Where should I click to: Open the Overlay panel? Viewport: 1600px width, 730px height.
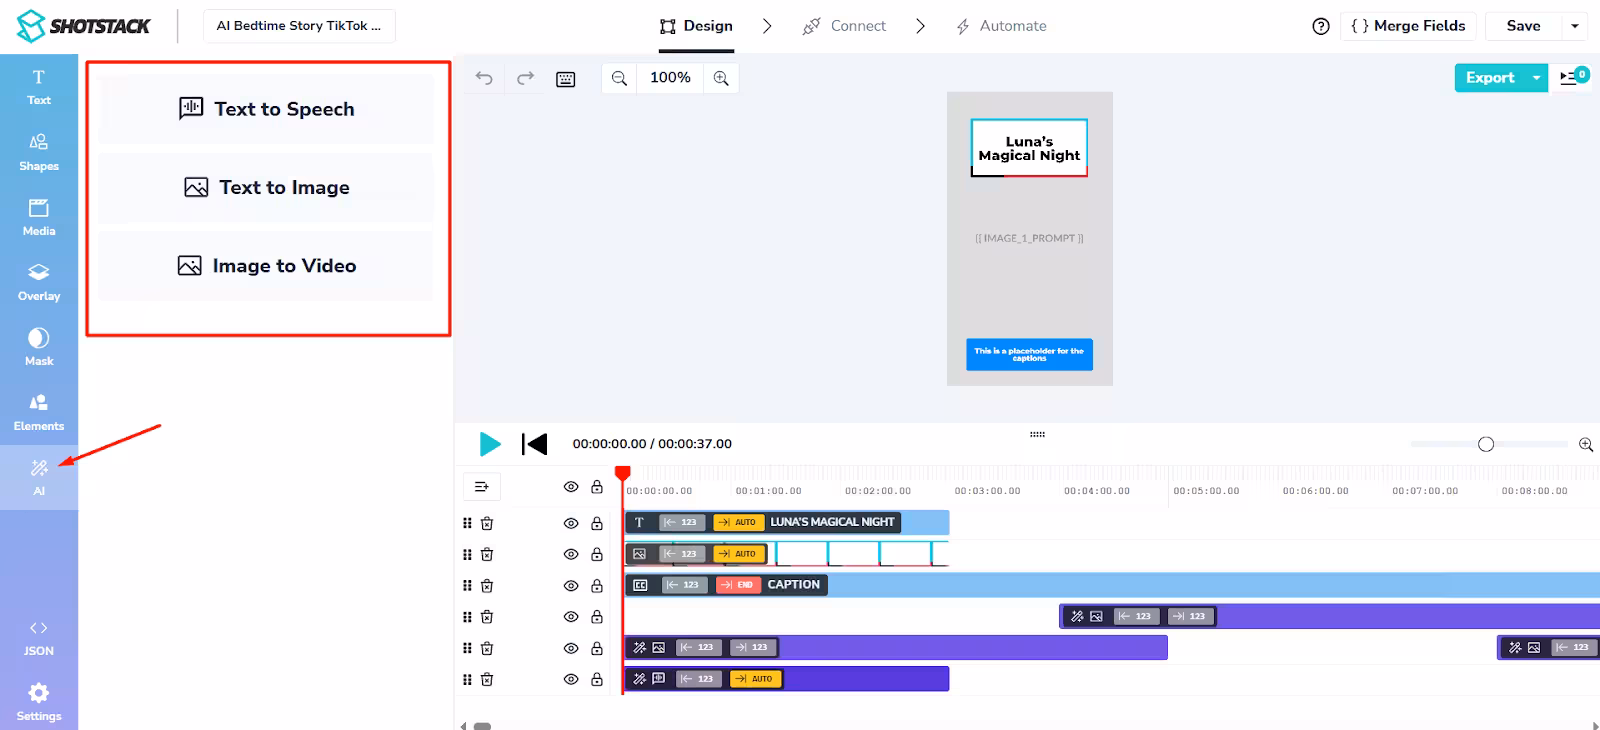(39, 282)
